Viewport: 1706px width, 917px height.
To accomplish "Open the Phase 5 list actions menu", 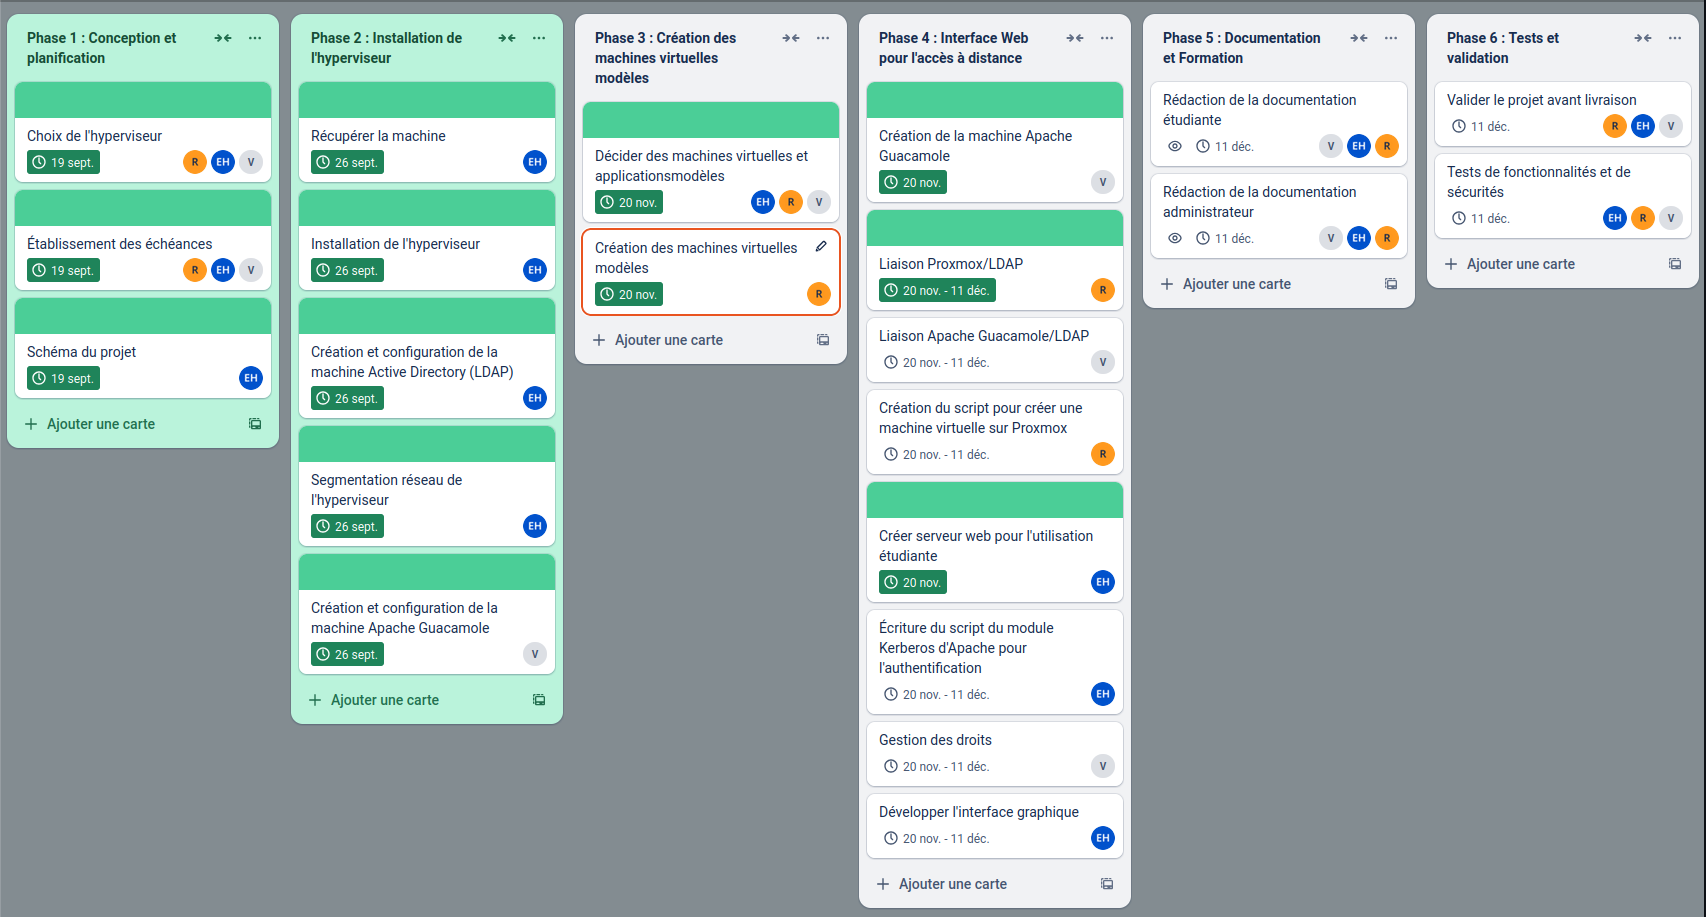I will tap(1391, 38).
